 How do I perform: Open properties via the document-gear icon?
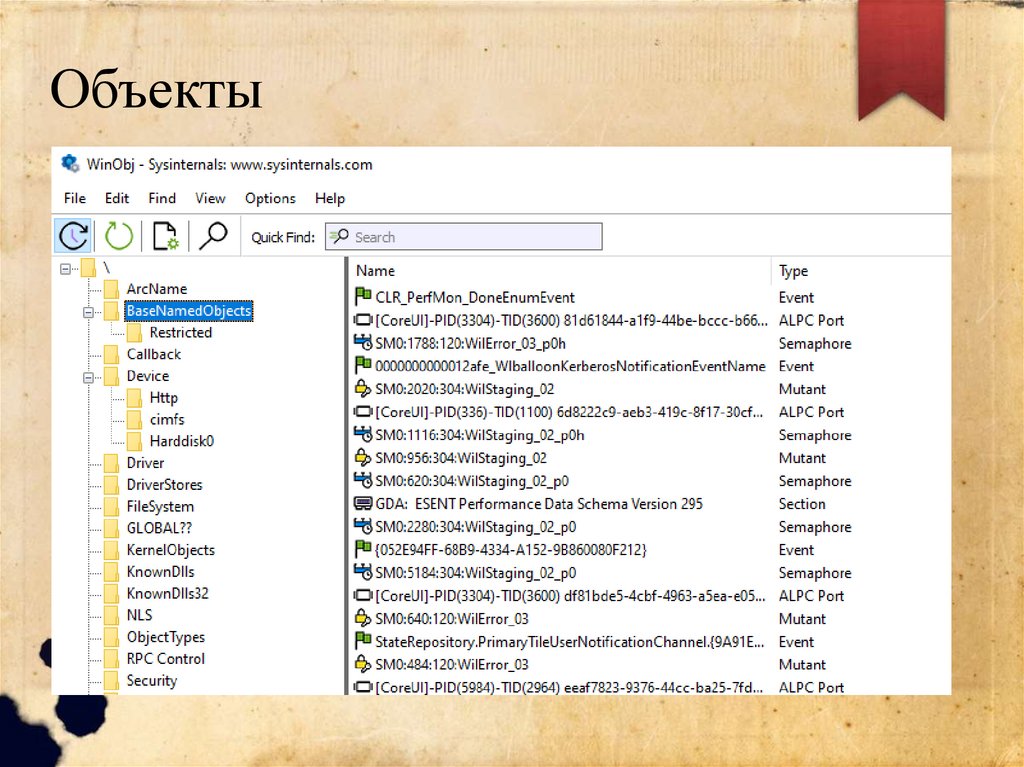pyautogui.click(x=165, y=236)
